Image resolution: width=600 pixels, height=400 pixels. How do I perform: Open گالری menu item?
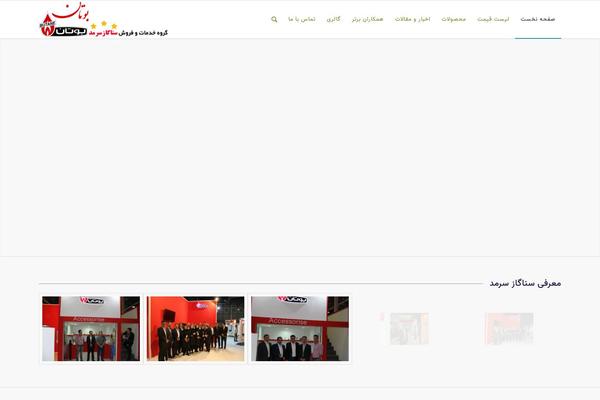pos(333,19)
